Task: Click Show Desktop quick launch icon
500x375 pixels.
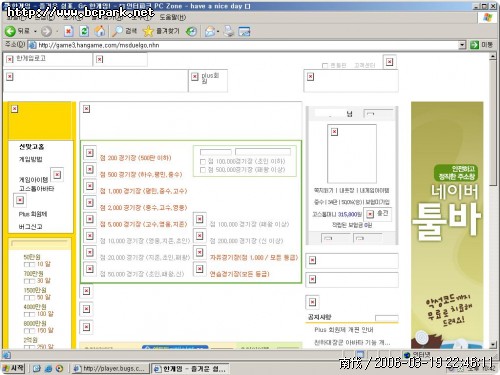Action: tap(37, 368)
